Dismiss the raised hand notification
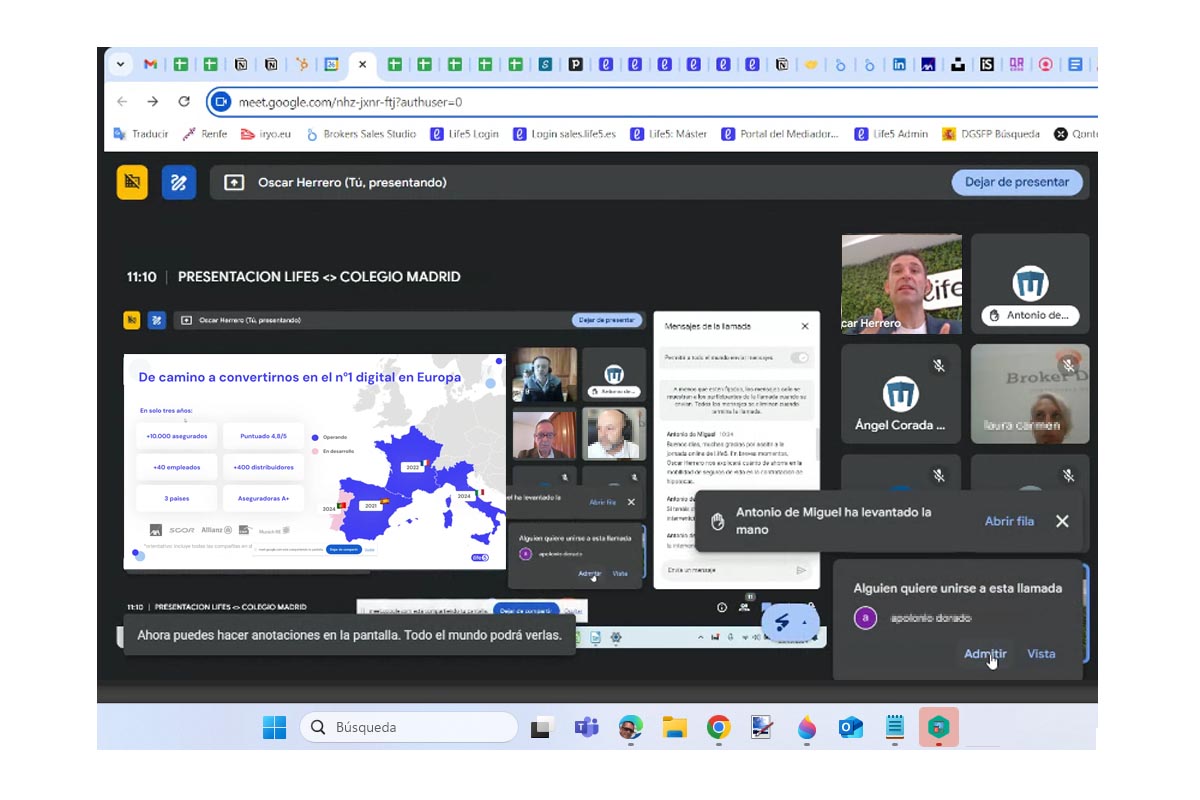 (1062, 521)
